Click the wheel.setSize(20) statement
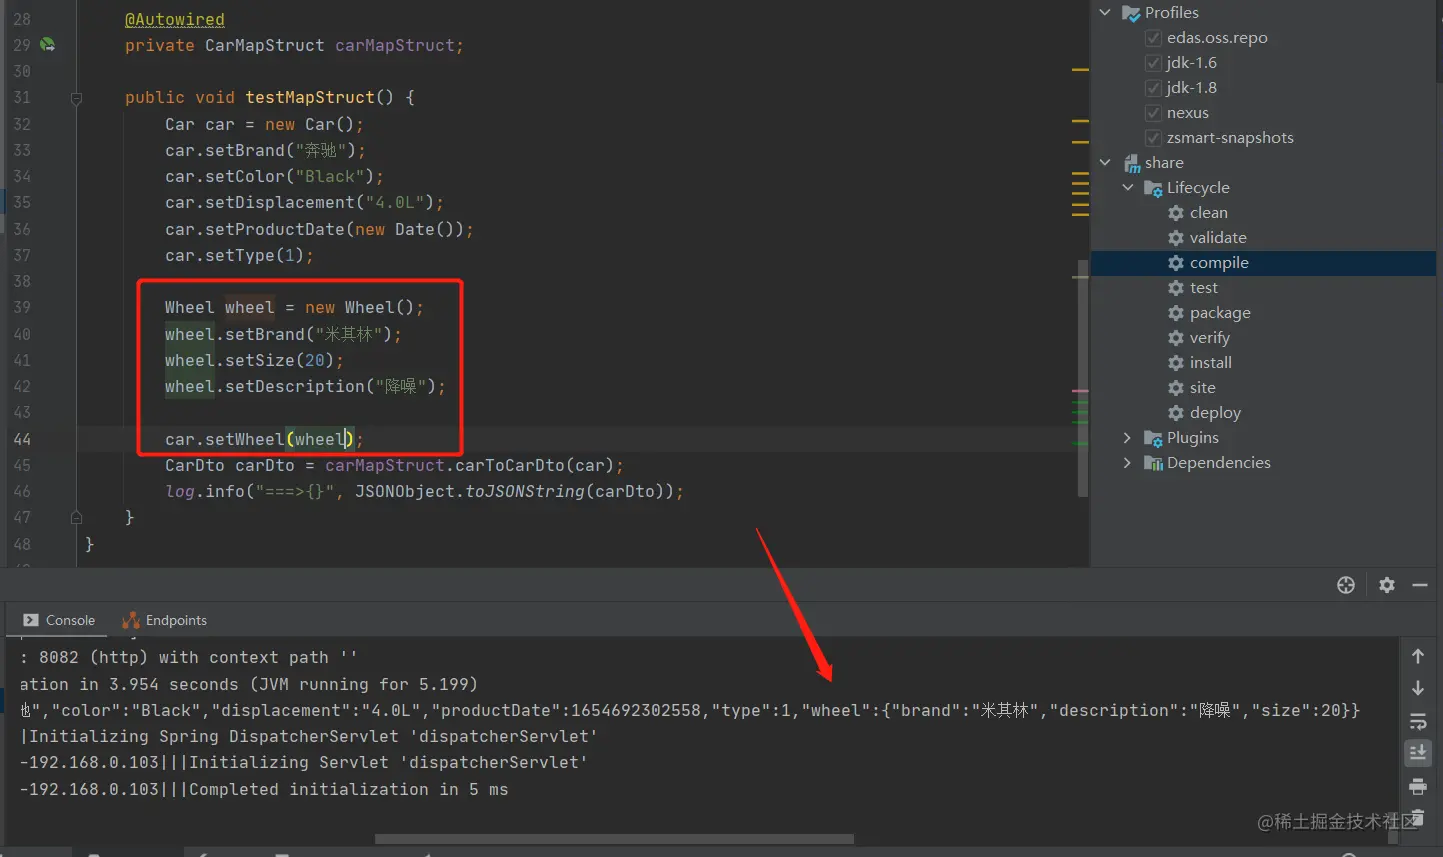The width and height of the screenshot is (1443, 857). (255, 361)
